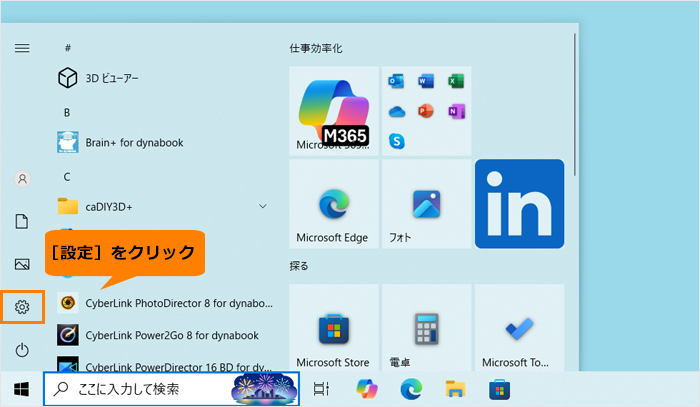Viewport: 700px width, 407px height.
Task: Open the LinkedIn tile
Action: pyautogui.click(x=519, y=204)
